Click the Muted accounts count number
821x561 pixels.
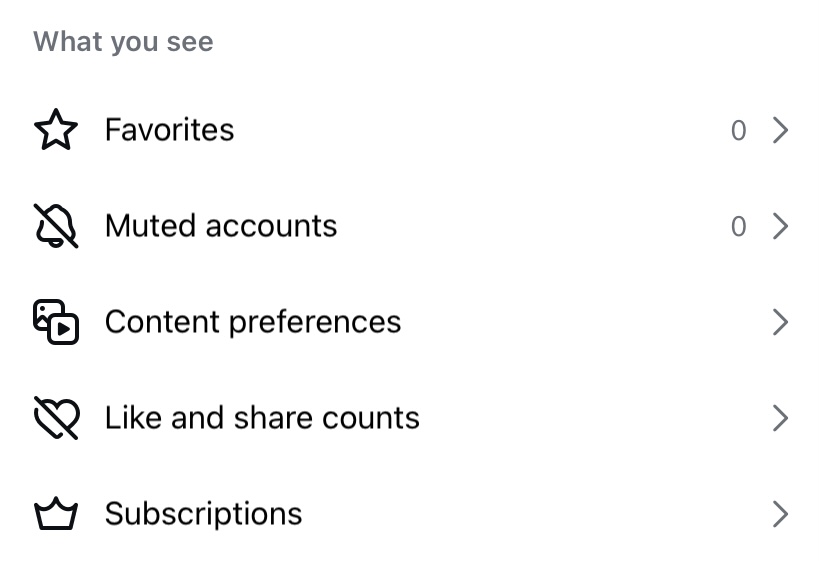pos(738,226)
